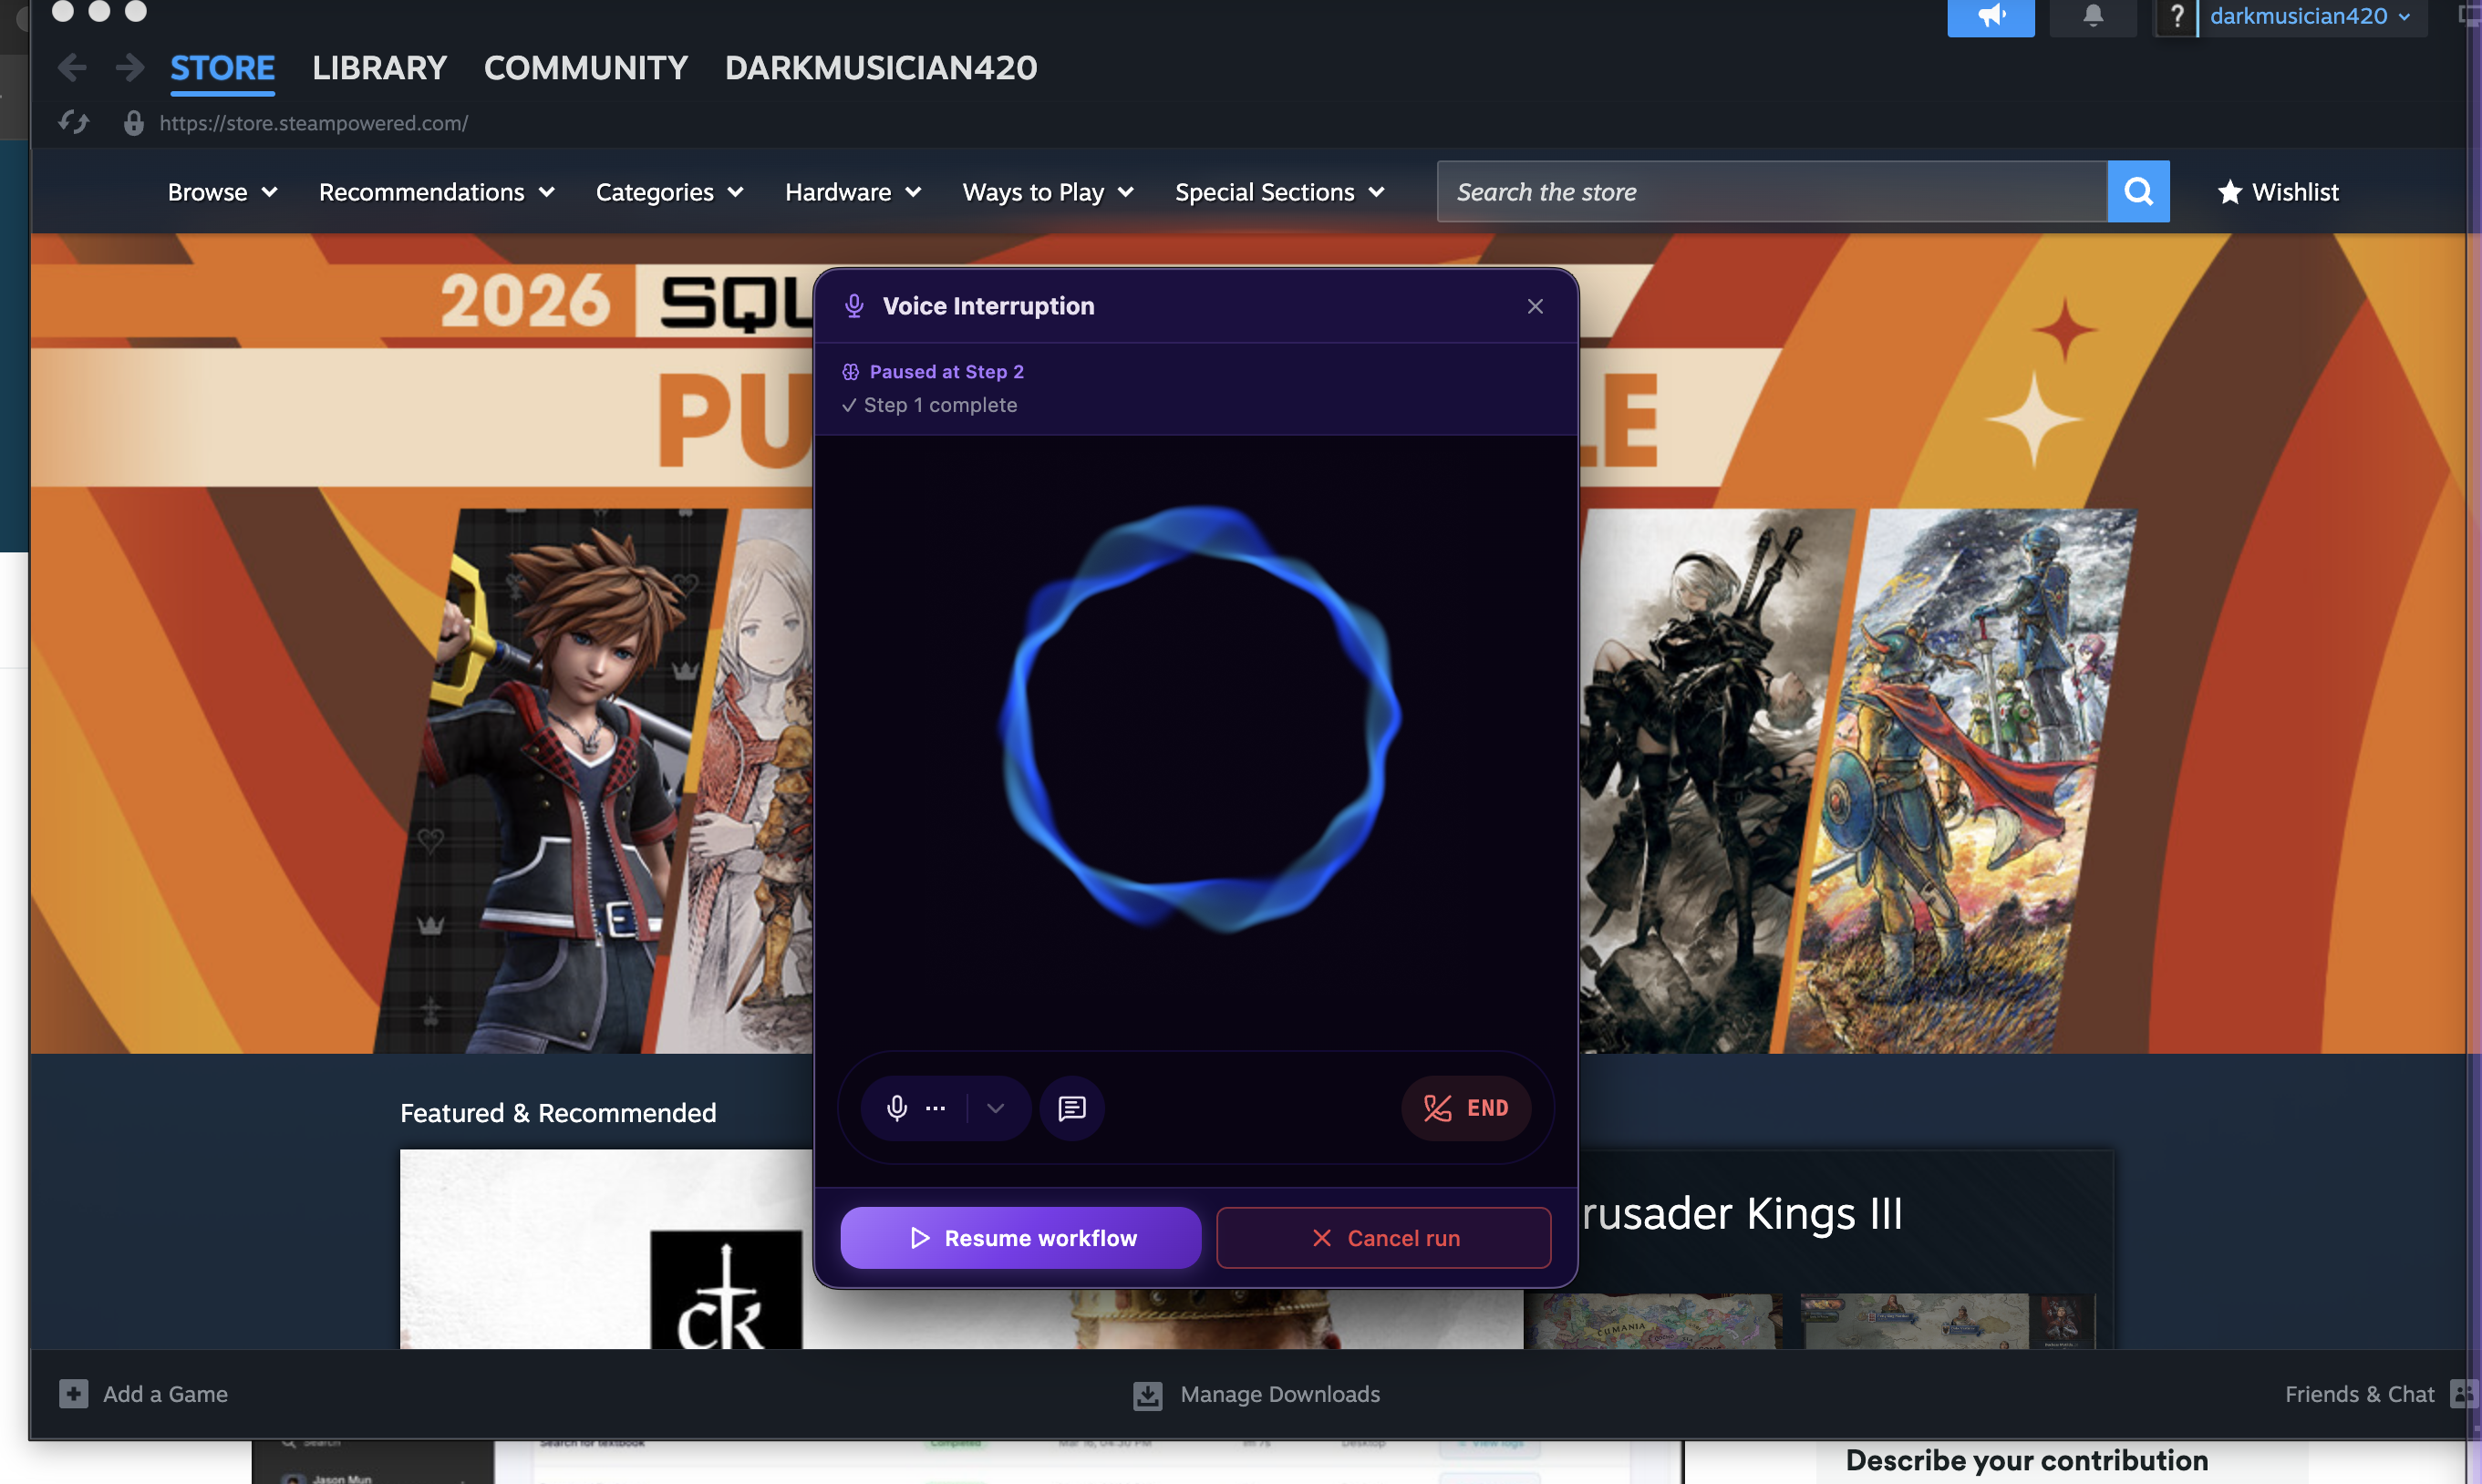Image resolution: width=2482 pixels, height=1484 pixels.
Task: Open the transcript chat icon in voice panel
Action: [1071, 1108]
